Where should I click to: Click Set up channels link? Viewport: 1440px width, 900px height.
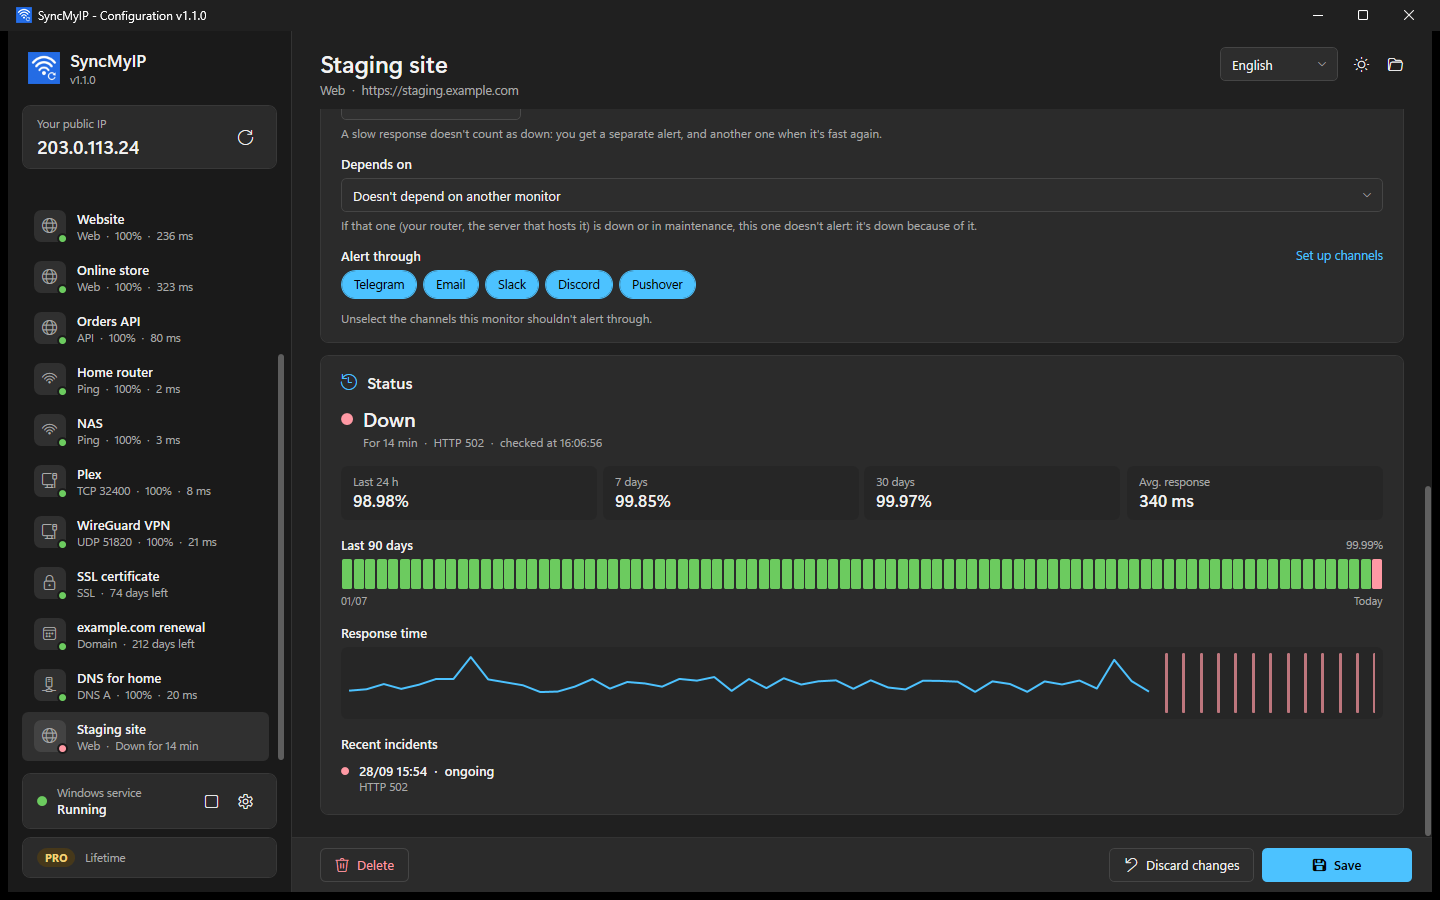click(1339, 256)
